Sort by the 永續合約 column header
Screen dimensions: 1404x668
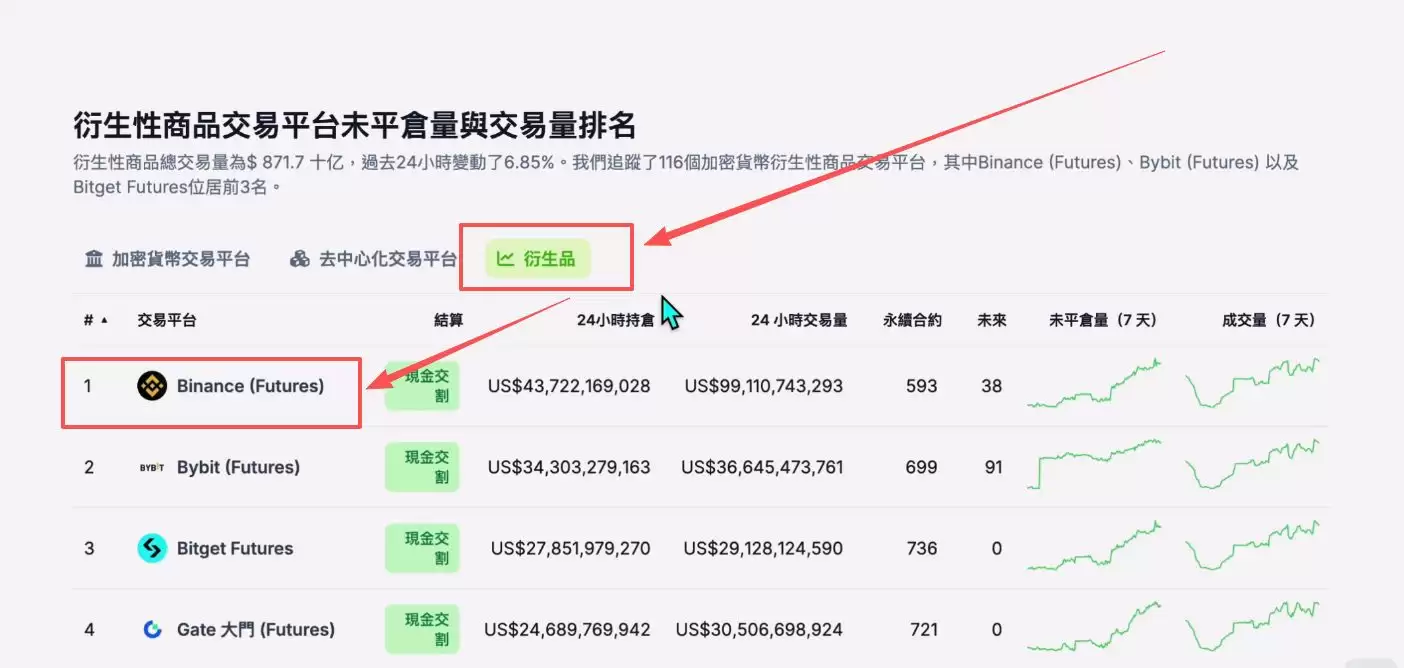click(x=911, y=319)
